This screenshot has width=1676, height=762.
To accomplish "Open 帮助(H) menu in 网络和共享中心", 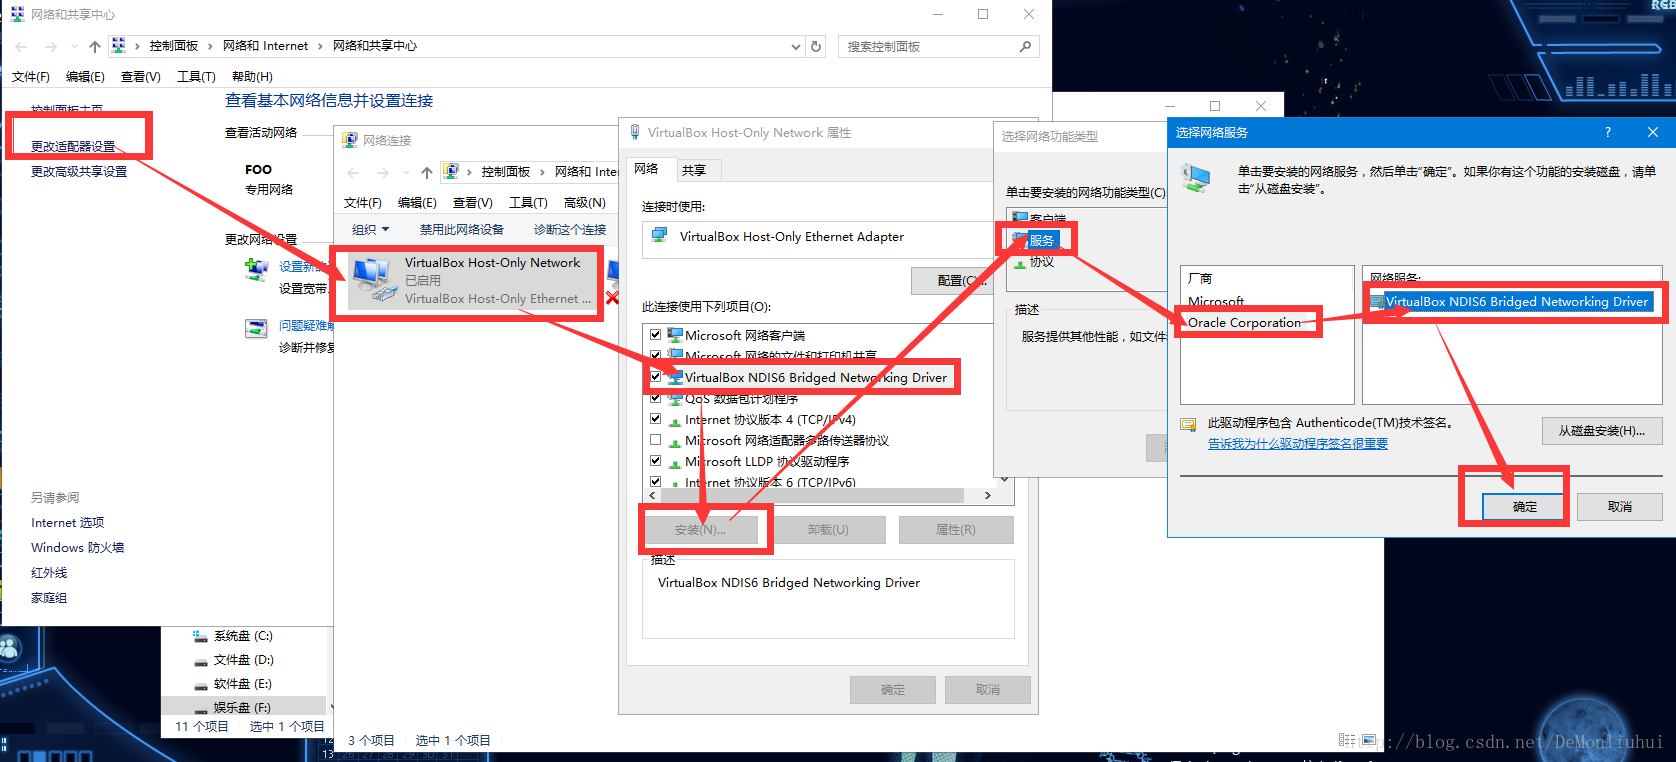I will [252, 76].
